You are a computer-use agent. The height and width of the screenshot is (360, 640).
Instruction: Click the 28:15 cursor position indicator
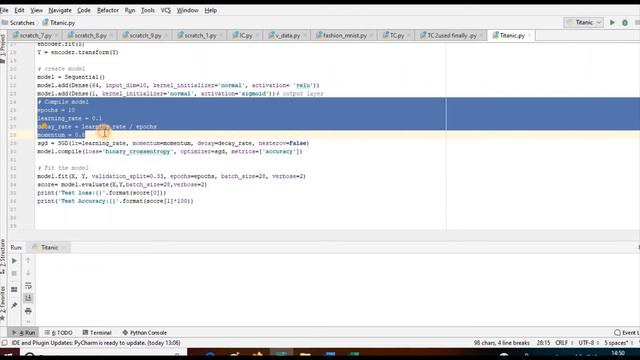[x=543, y=343]
